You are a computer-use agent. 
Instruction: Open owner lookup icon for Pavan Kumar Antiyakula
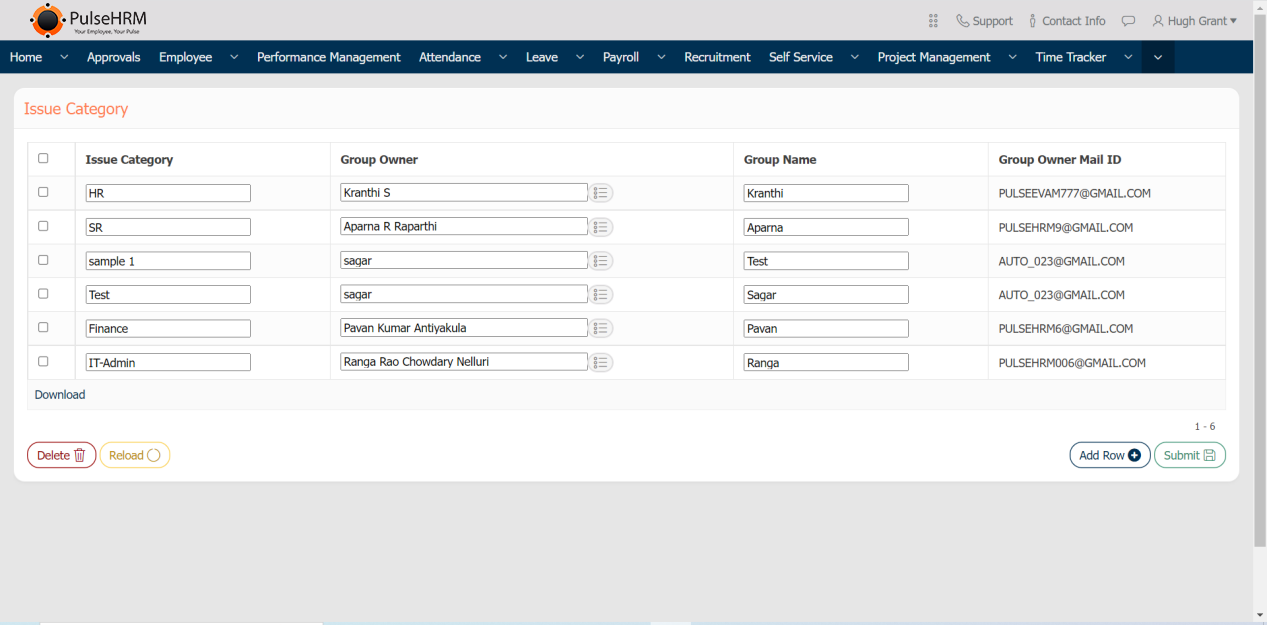pos(601,328)
